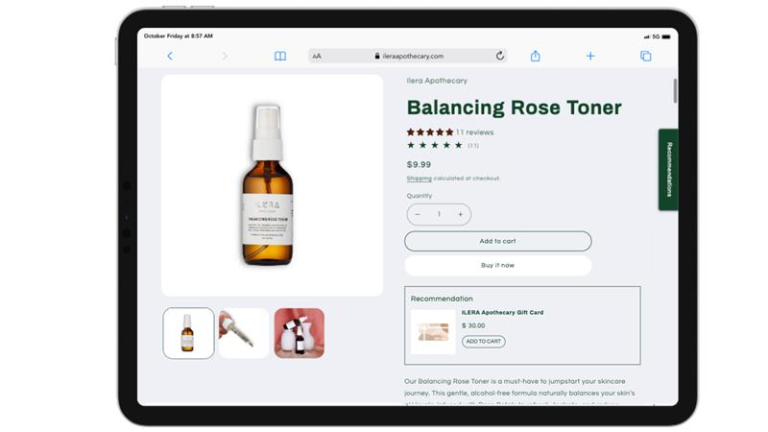Open the green Recommendations side tab

point(669,169)
